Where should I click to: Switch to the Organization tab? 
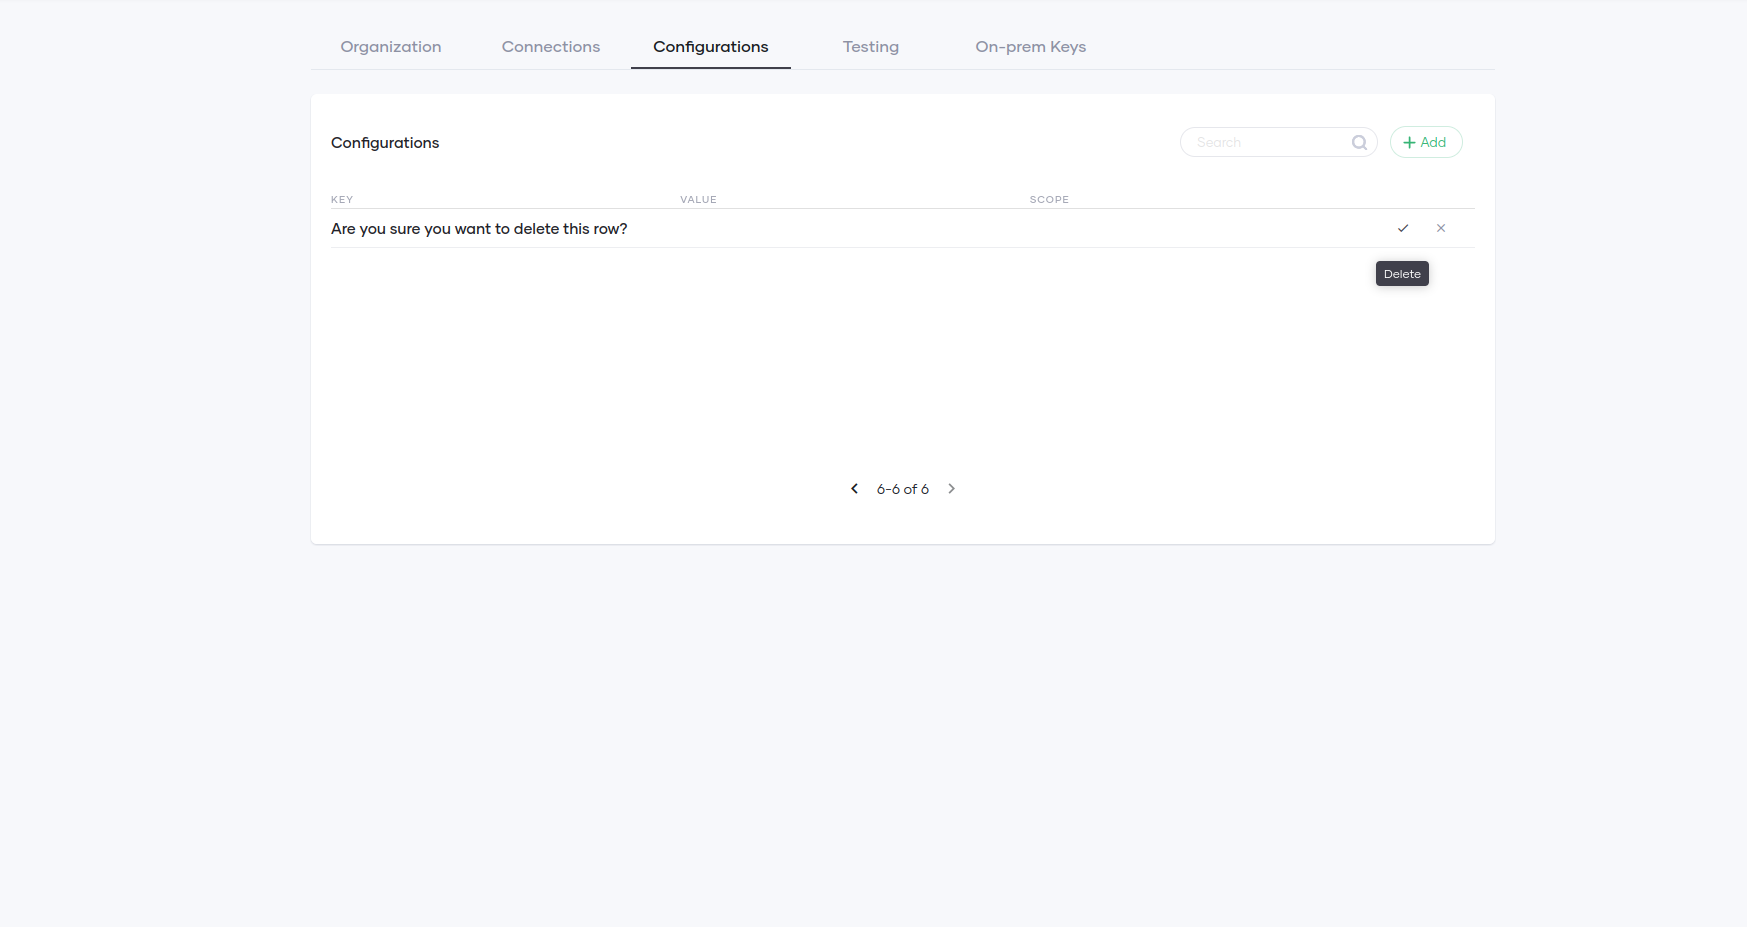click(x=391, y=46)
